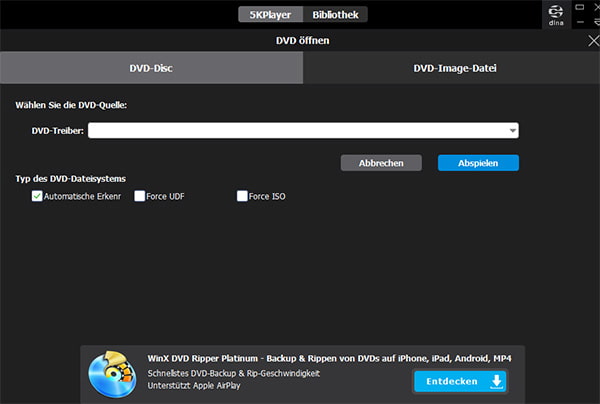Click 'Wählen Sie die DVD-Quelle:' text
Viewport: 600px width, 404px height.
click(x=71, y=105)
